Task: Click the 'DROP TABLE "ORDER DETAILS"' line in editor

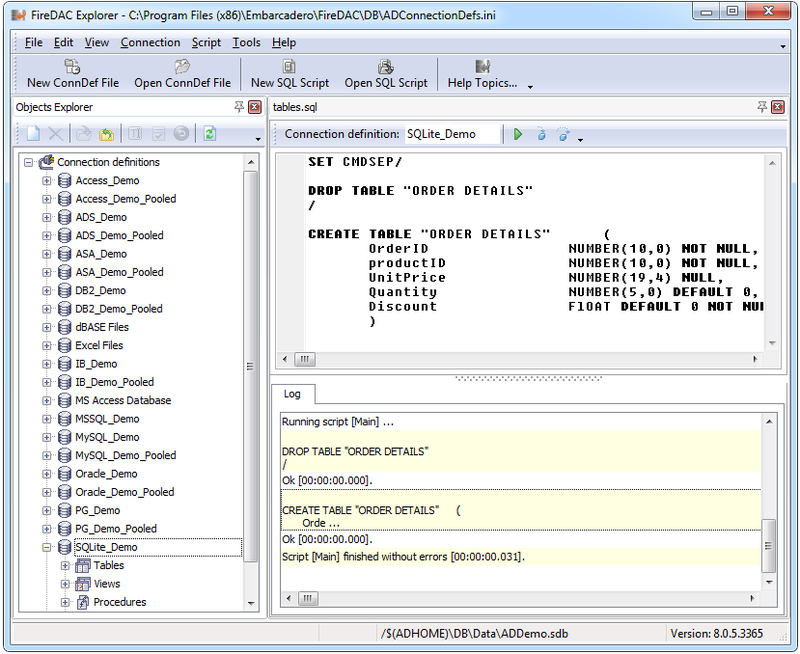Action: tap(420, 191)
